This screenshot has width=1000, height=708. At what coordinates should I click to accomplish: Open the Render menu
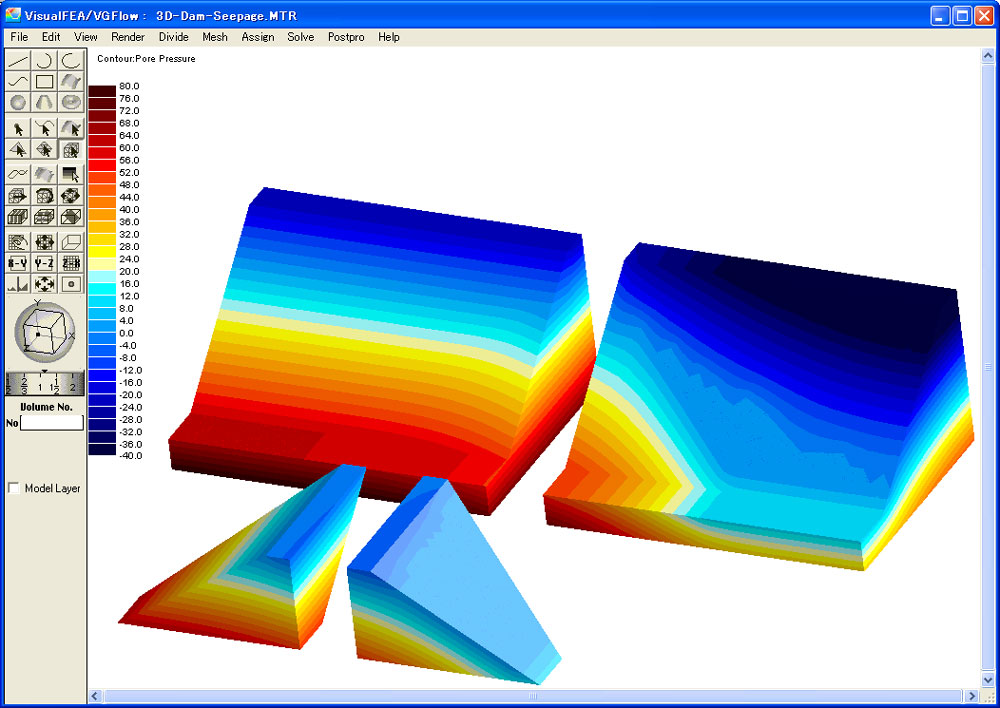128,37
